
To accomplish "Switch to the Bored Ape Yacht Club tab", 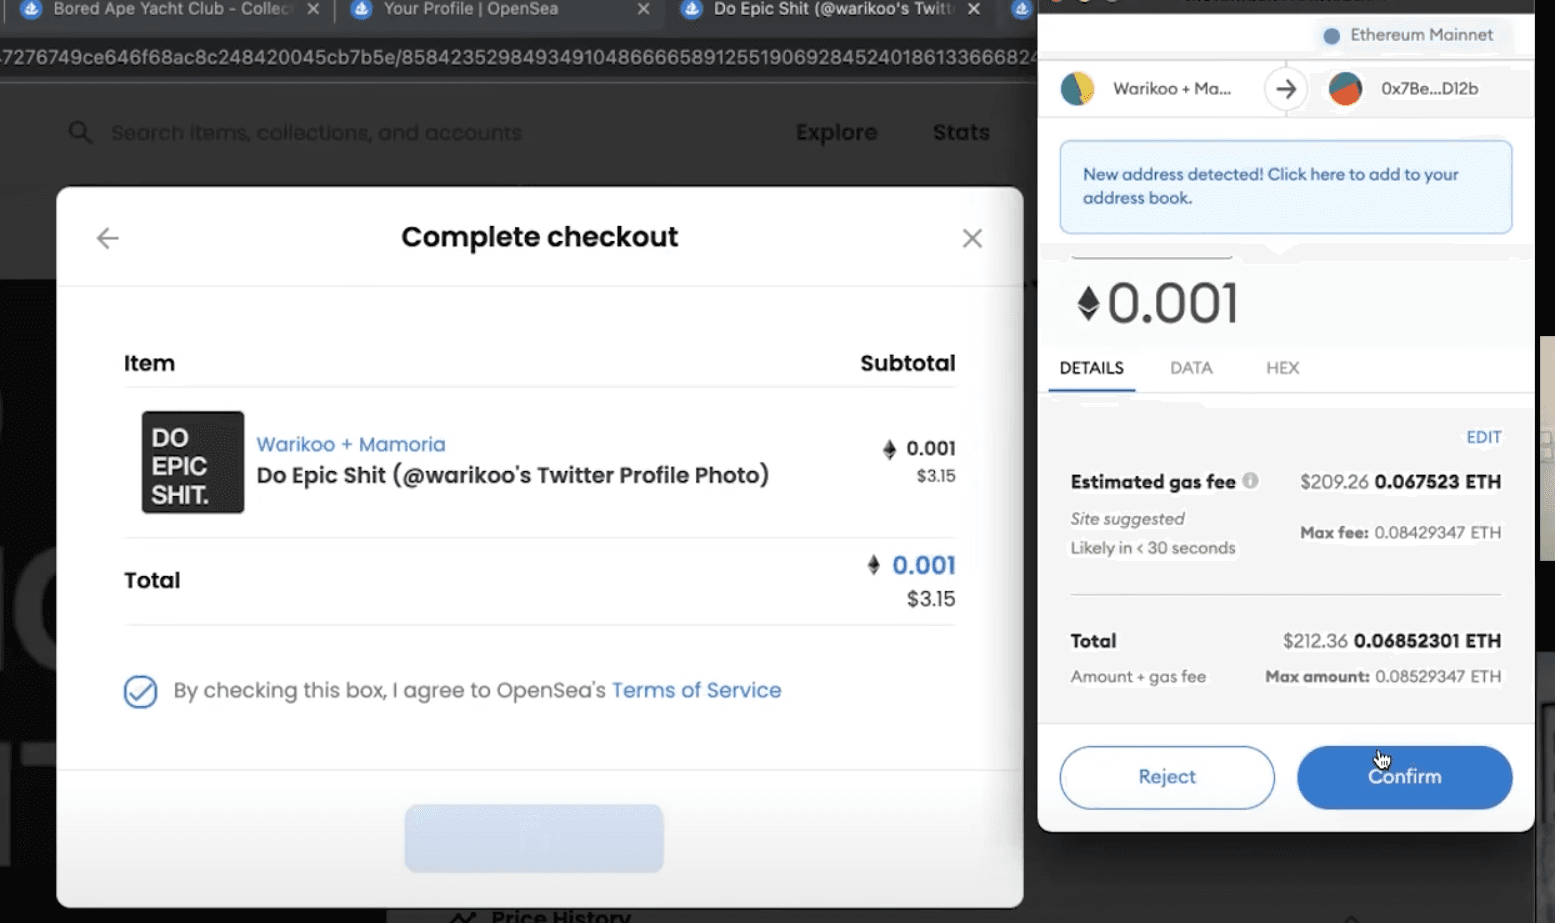I will pyautogui.click(x=170, y=10).
